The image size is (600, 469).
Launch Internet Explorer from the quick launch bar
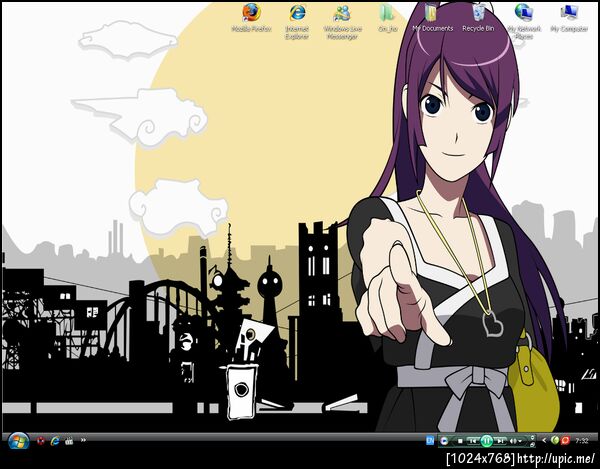pyautogui.click(x=55, y=441)
